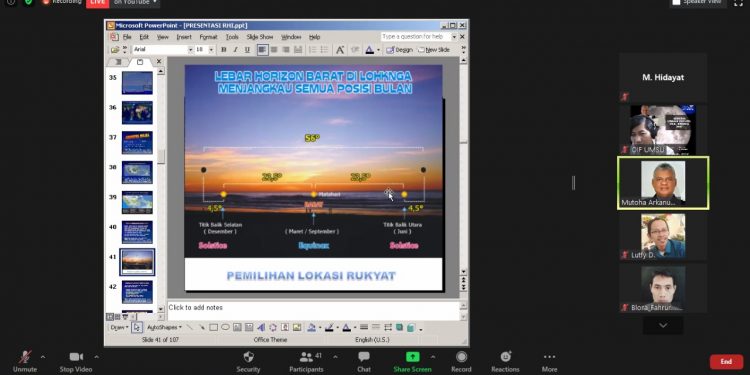Click the red End meeting button
Screen dimensions: 750x375
pos(726,362)
